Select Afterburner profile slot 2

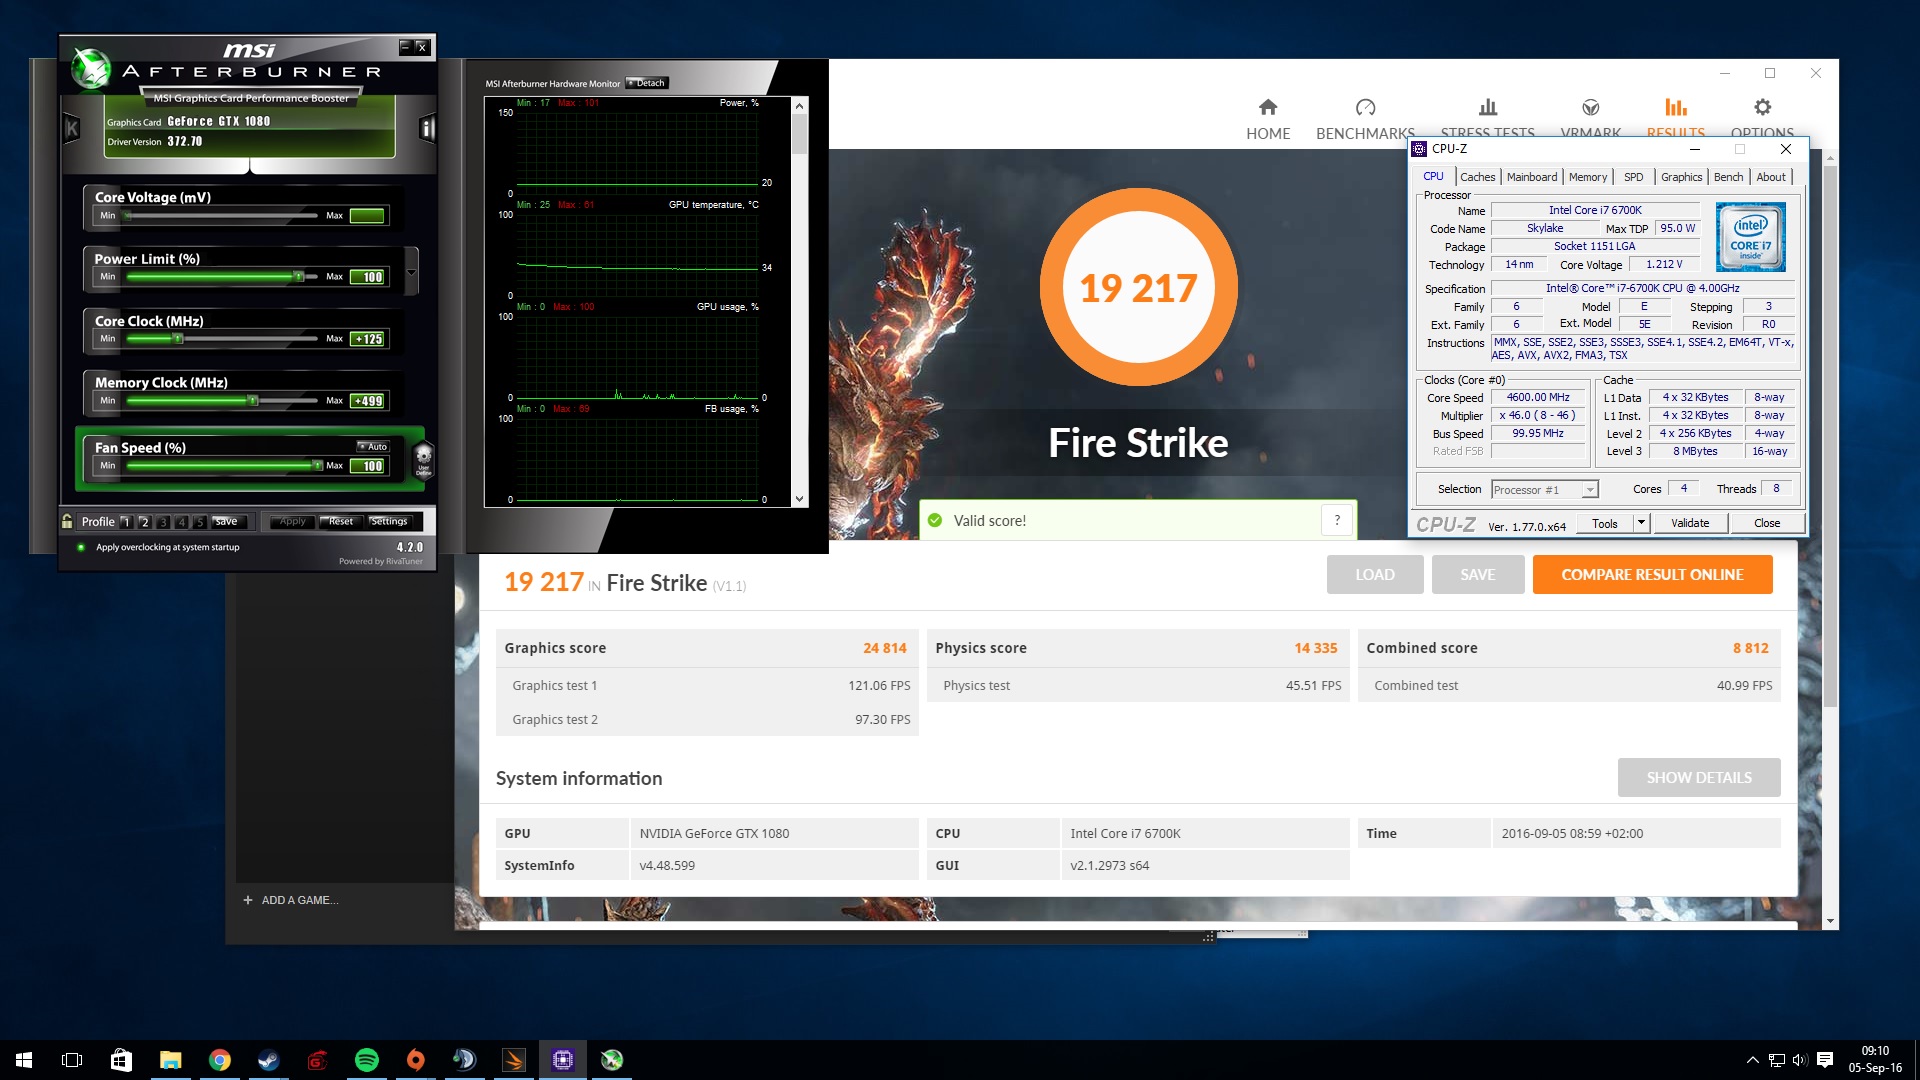click(144, 521)
